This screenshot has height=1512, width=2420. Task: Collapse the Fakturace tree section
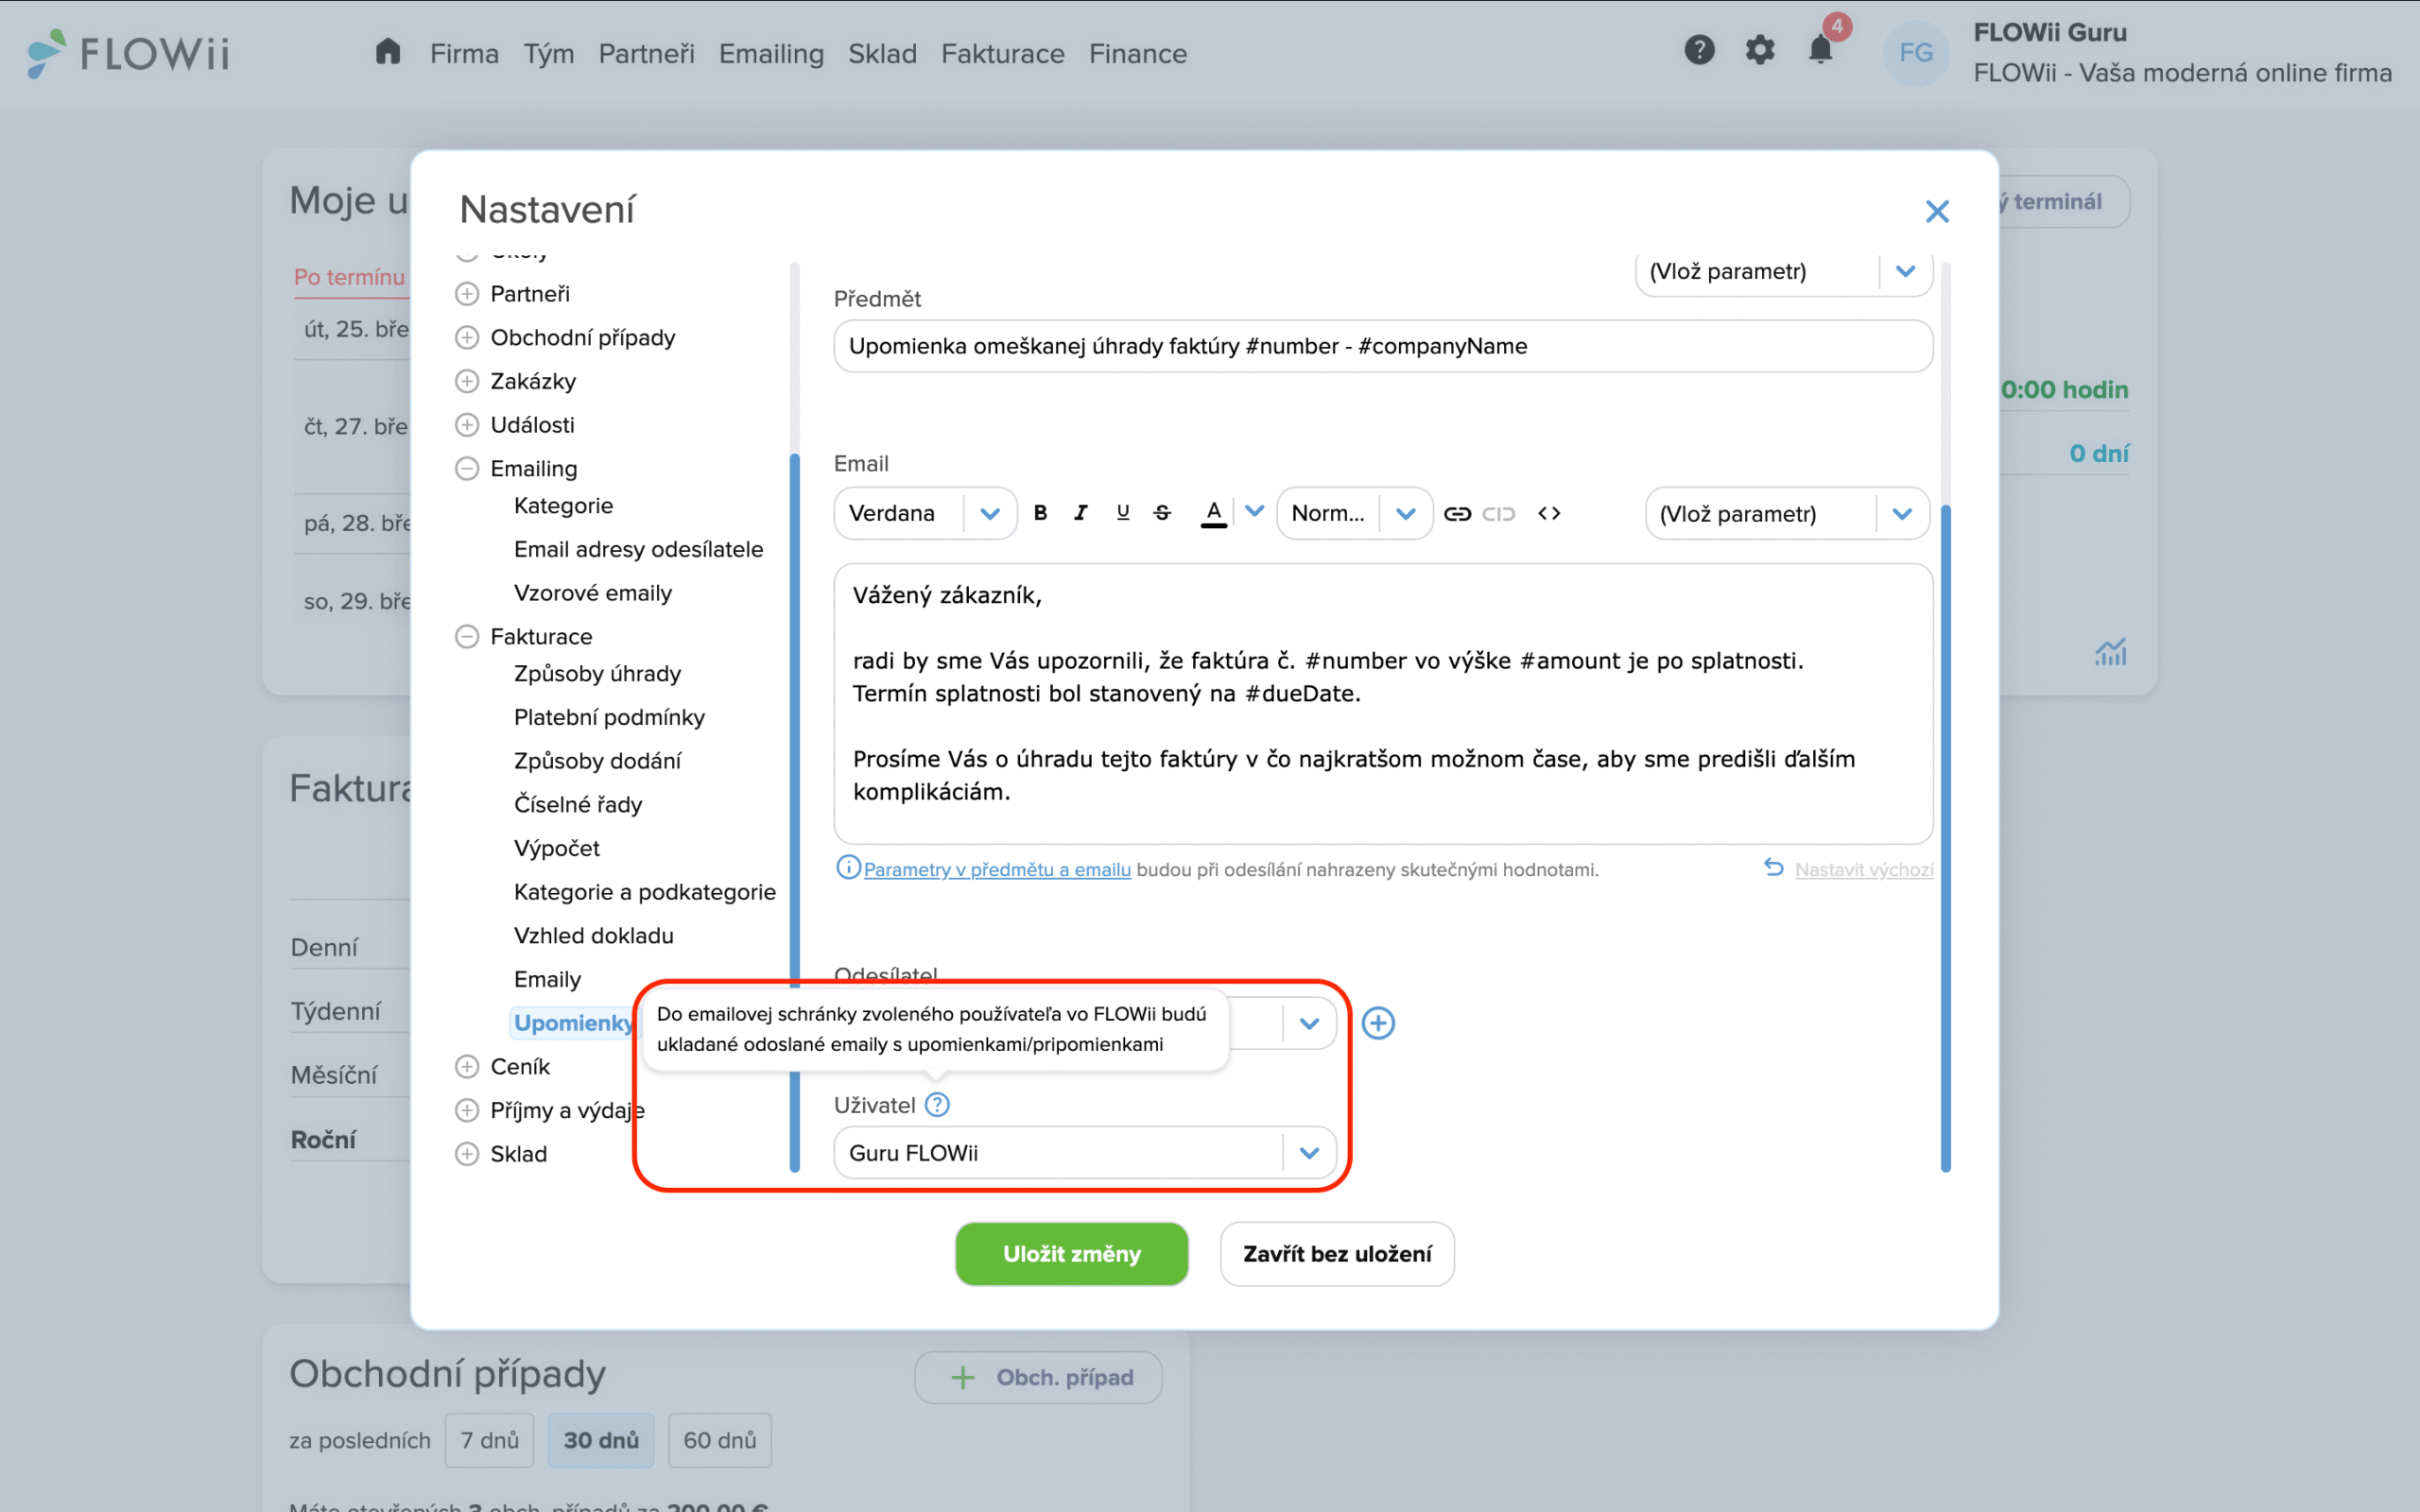467,637
